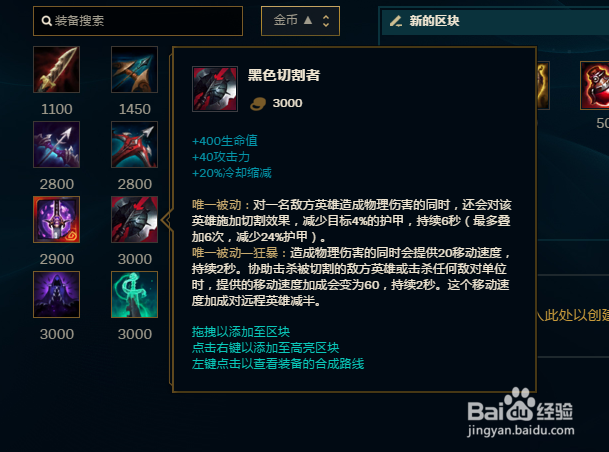Screen dimensions: 609x452
Task: Choose the hooded purple figure item
Action: (x=56, y=294)
